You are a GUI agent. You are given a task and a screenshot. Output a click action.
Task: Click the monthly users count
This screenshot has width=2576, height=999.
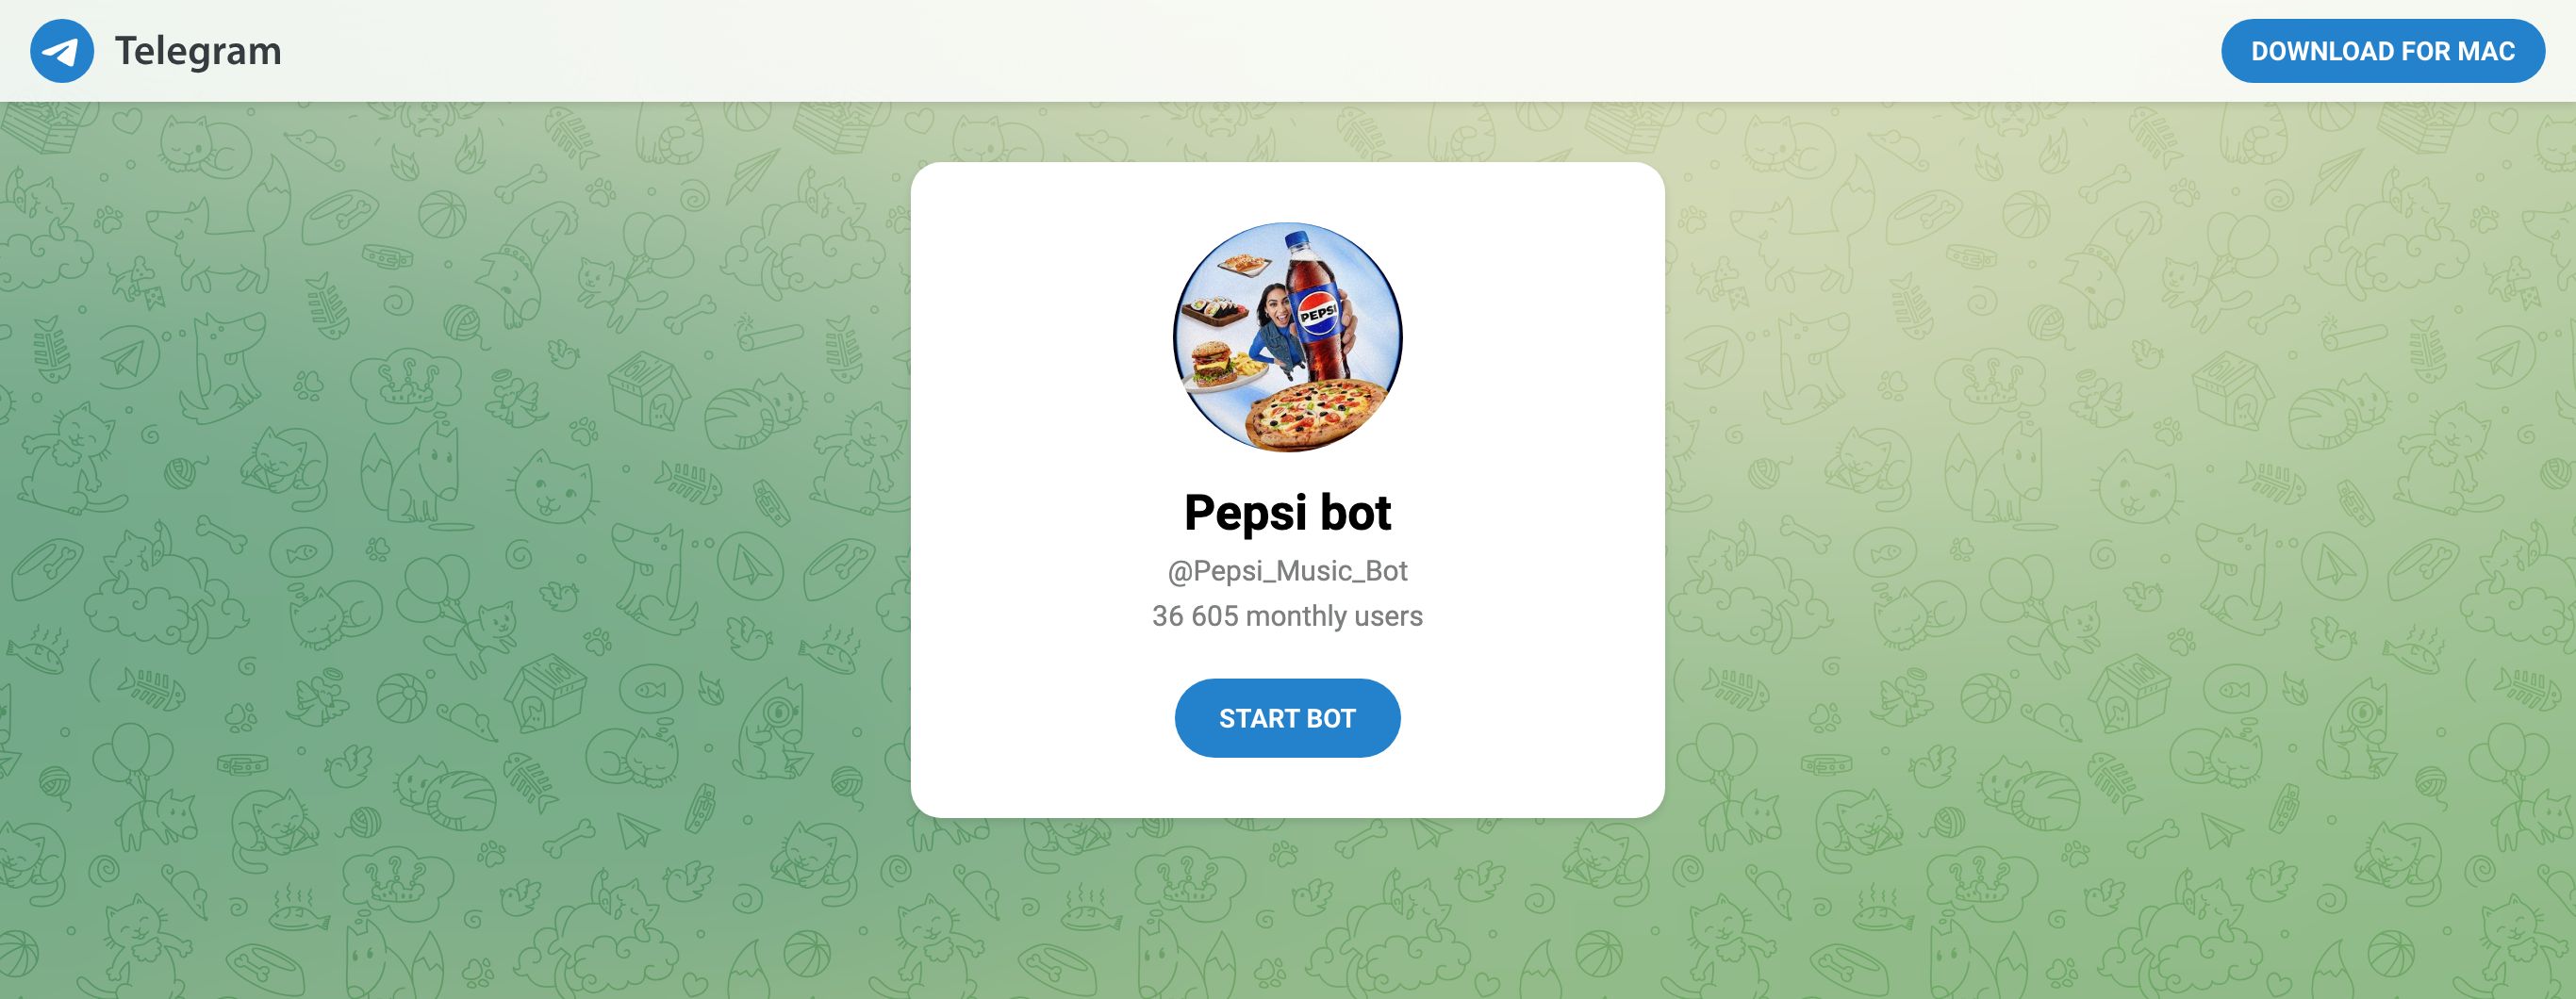click(x=1288, y=617)
